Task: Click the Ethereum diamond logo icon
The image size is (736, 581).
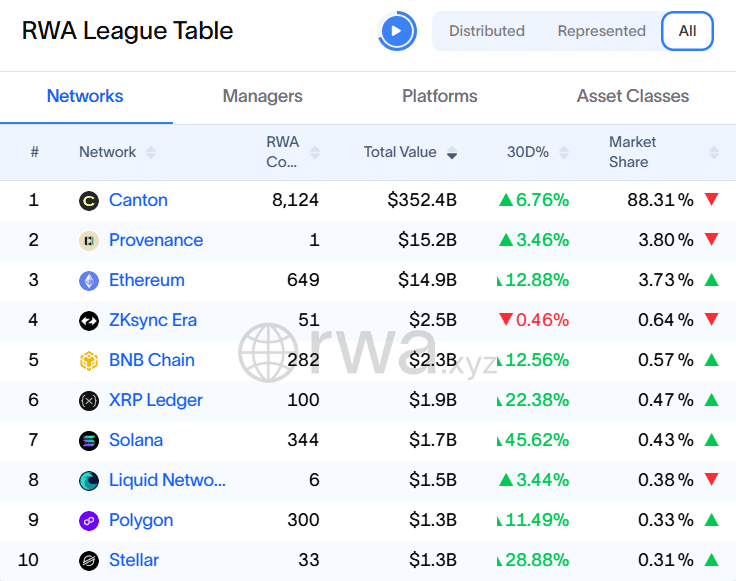Action: [x=89, y=281]
